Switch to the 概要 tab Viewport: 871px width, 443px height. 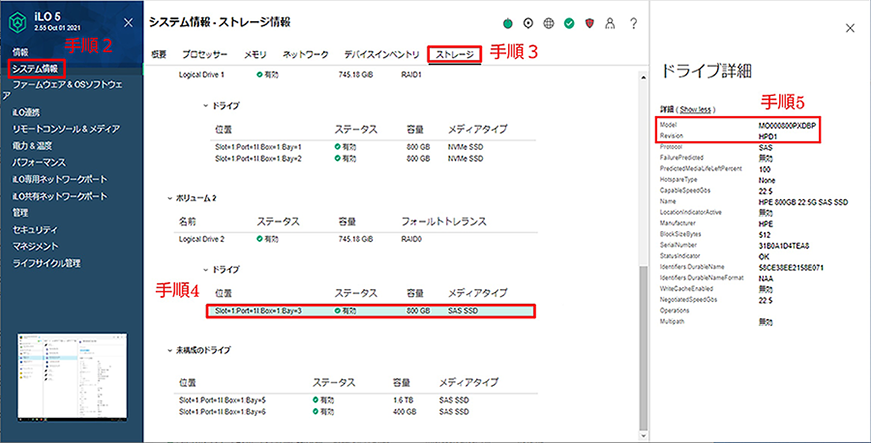[x=159, y=54]
